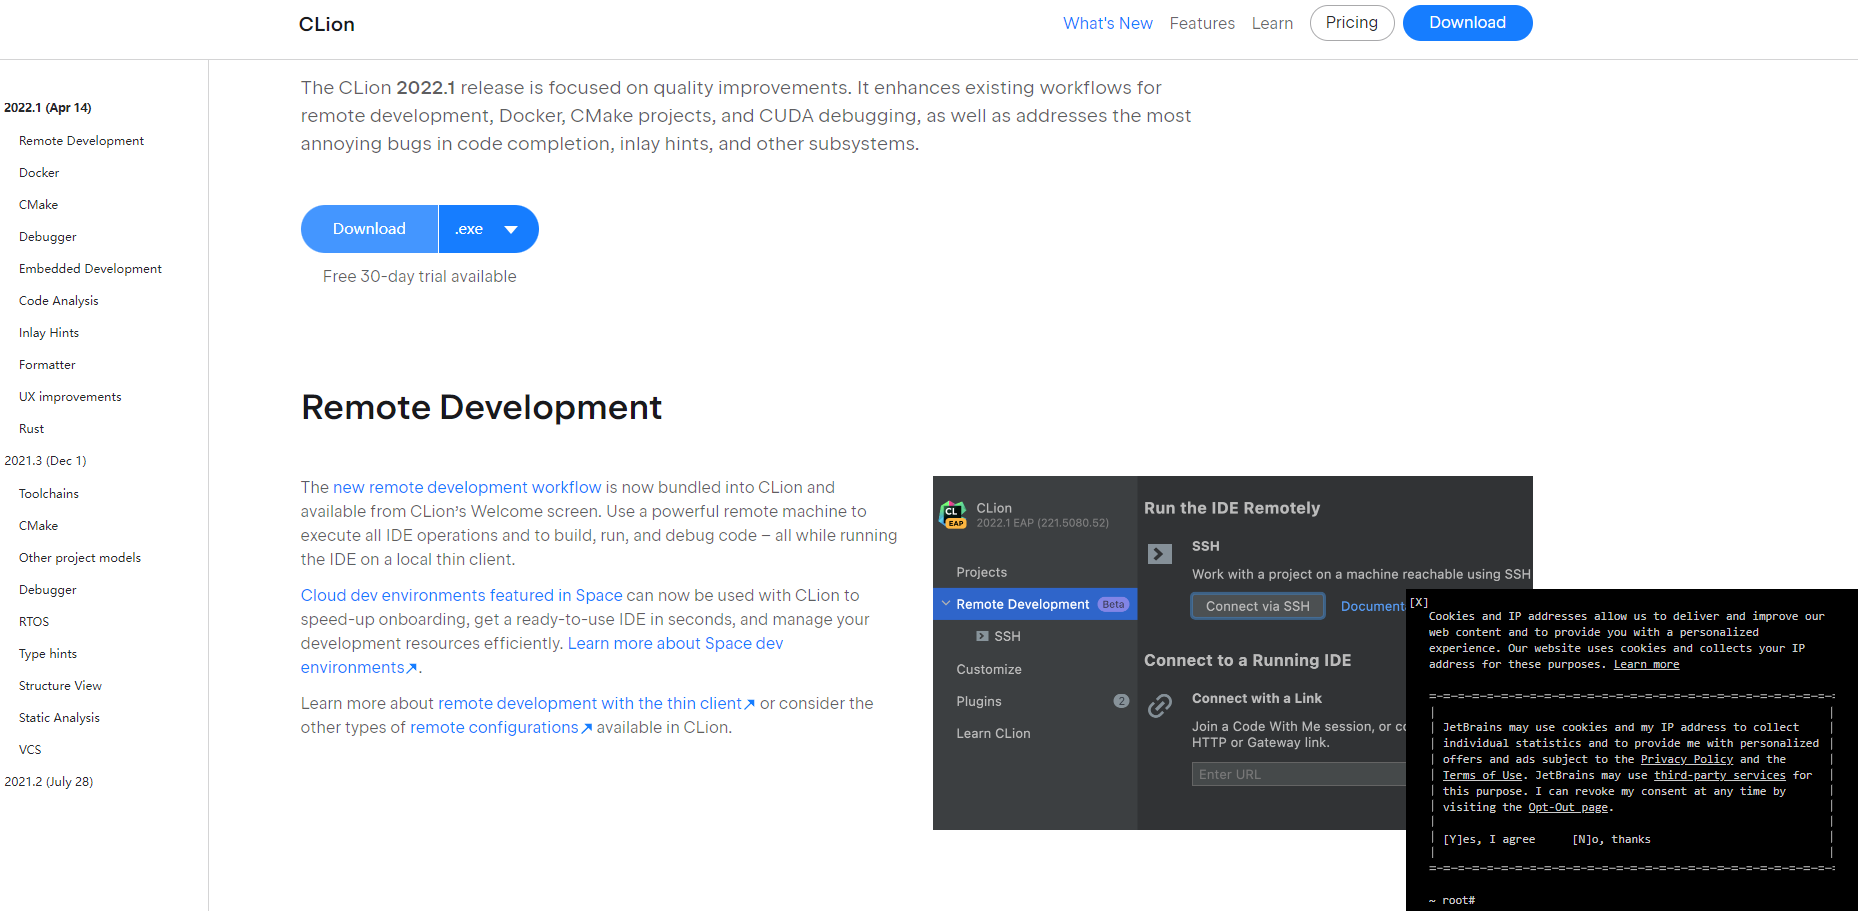
Task: Go to RTOS in sidebar
Action: coord(33,622)
